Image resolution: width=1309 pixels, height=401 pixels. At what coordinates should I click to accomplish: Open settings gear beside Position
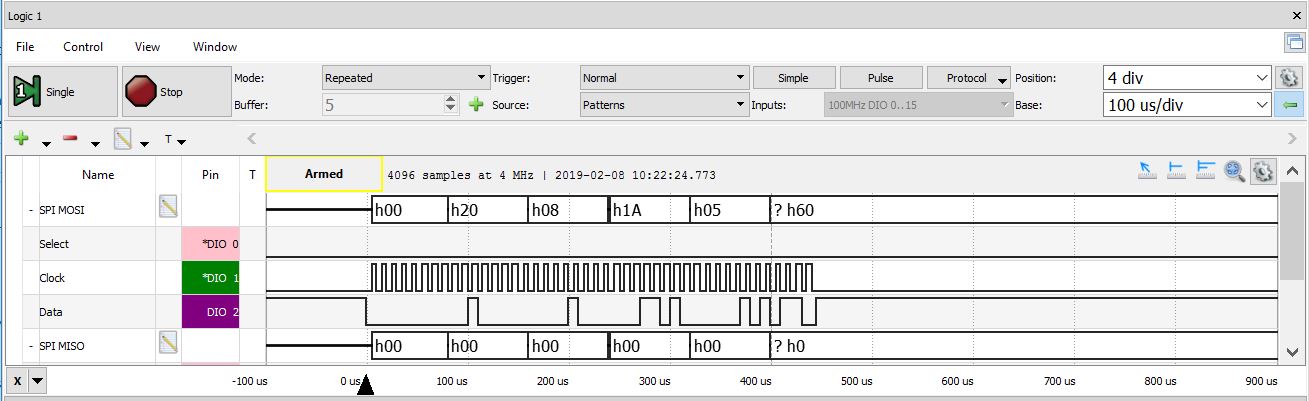[1288, 78]
